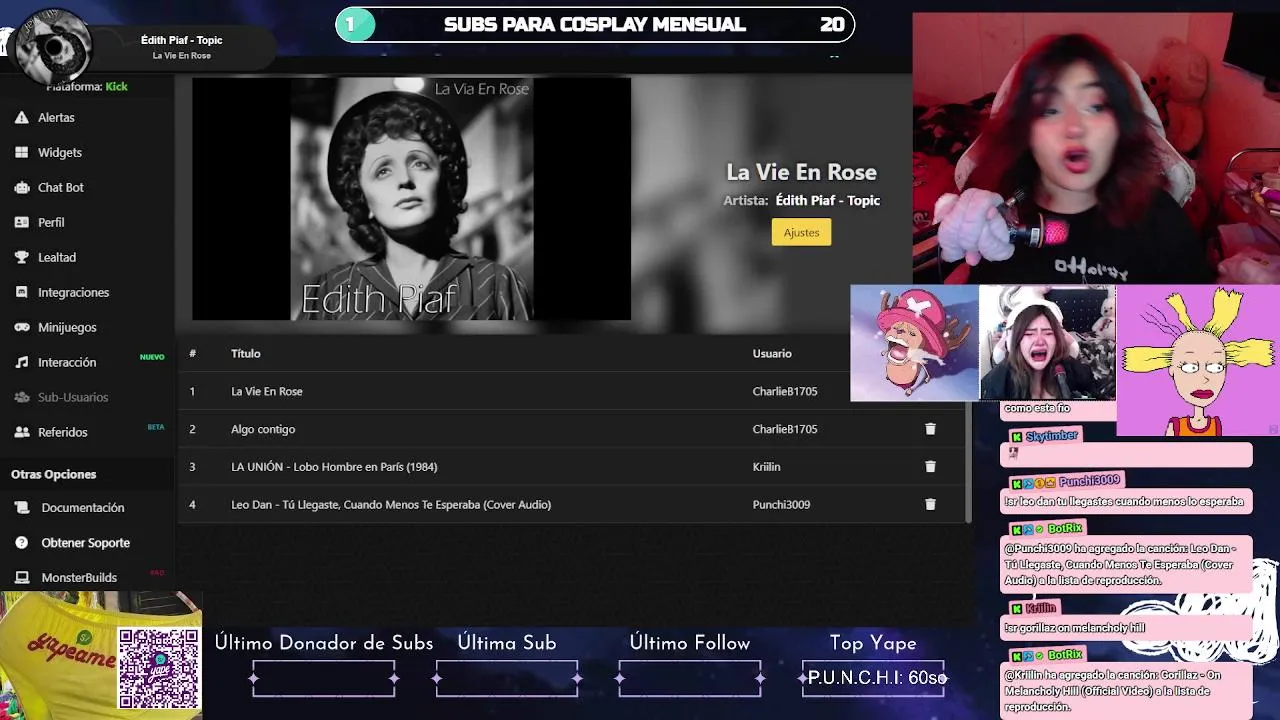
Task: Select the La Vie En Rose row title
Action: (x=267, y=391)
